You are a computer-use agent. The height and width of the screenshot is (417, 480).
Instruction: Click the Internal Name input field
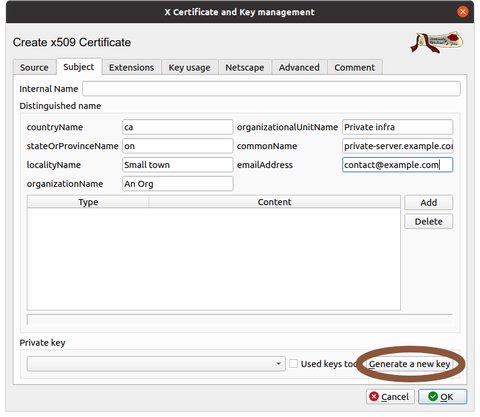pyautogui.click(x=271, y=89)
